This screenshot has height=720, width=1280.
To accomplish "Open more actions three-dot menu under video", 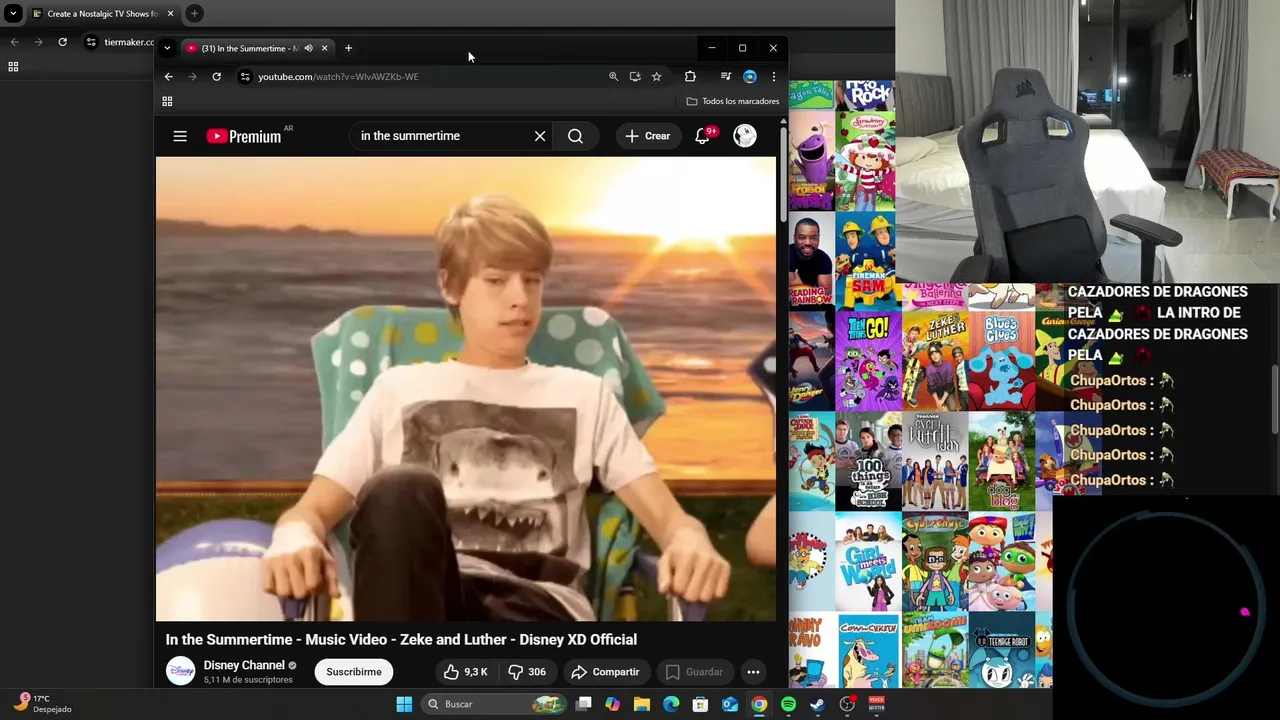I will tap(753, 672).
